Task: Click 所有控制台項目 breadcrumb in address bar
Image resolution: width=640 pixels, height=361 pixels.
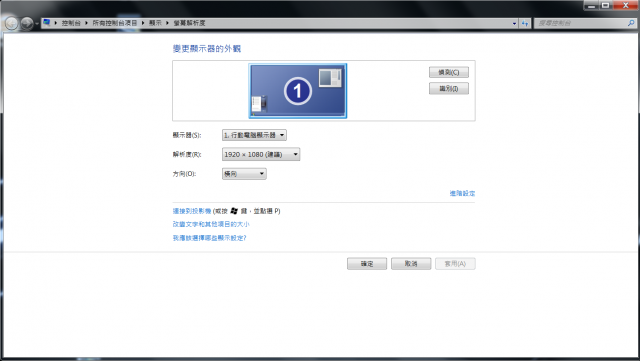Action: point(115,23)
